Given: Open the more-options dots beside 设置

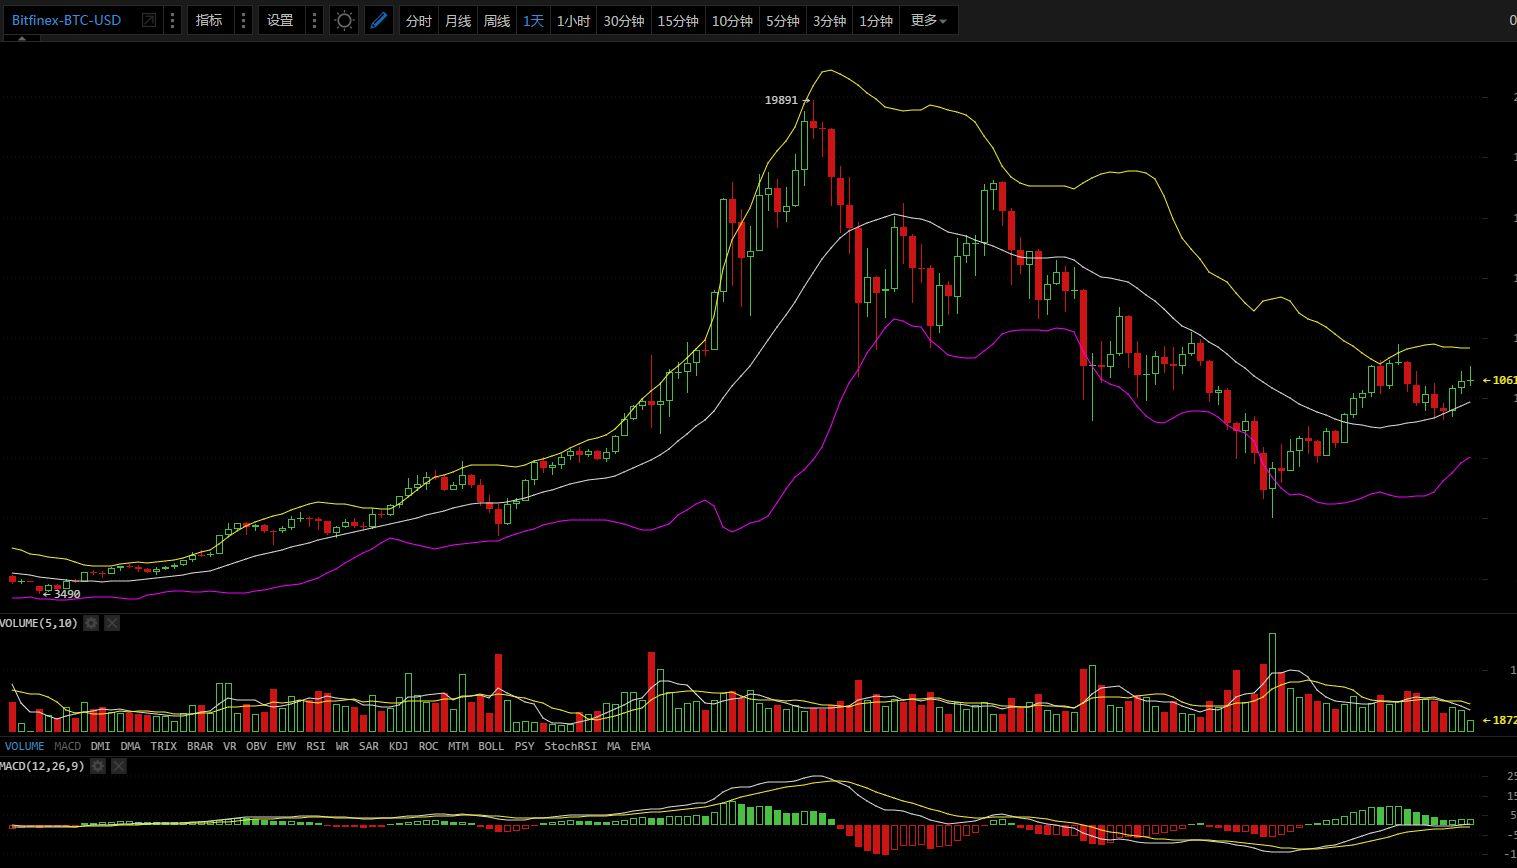Looking at the screenshot, I should (x=314, y=20).
